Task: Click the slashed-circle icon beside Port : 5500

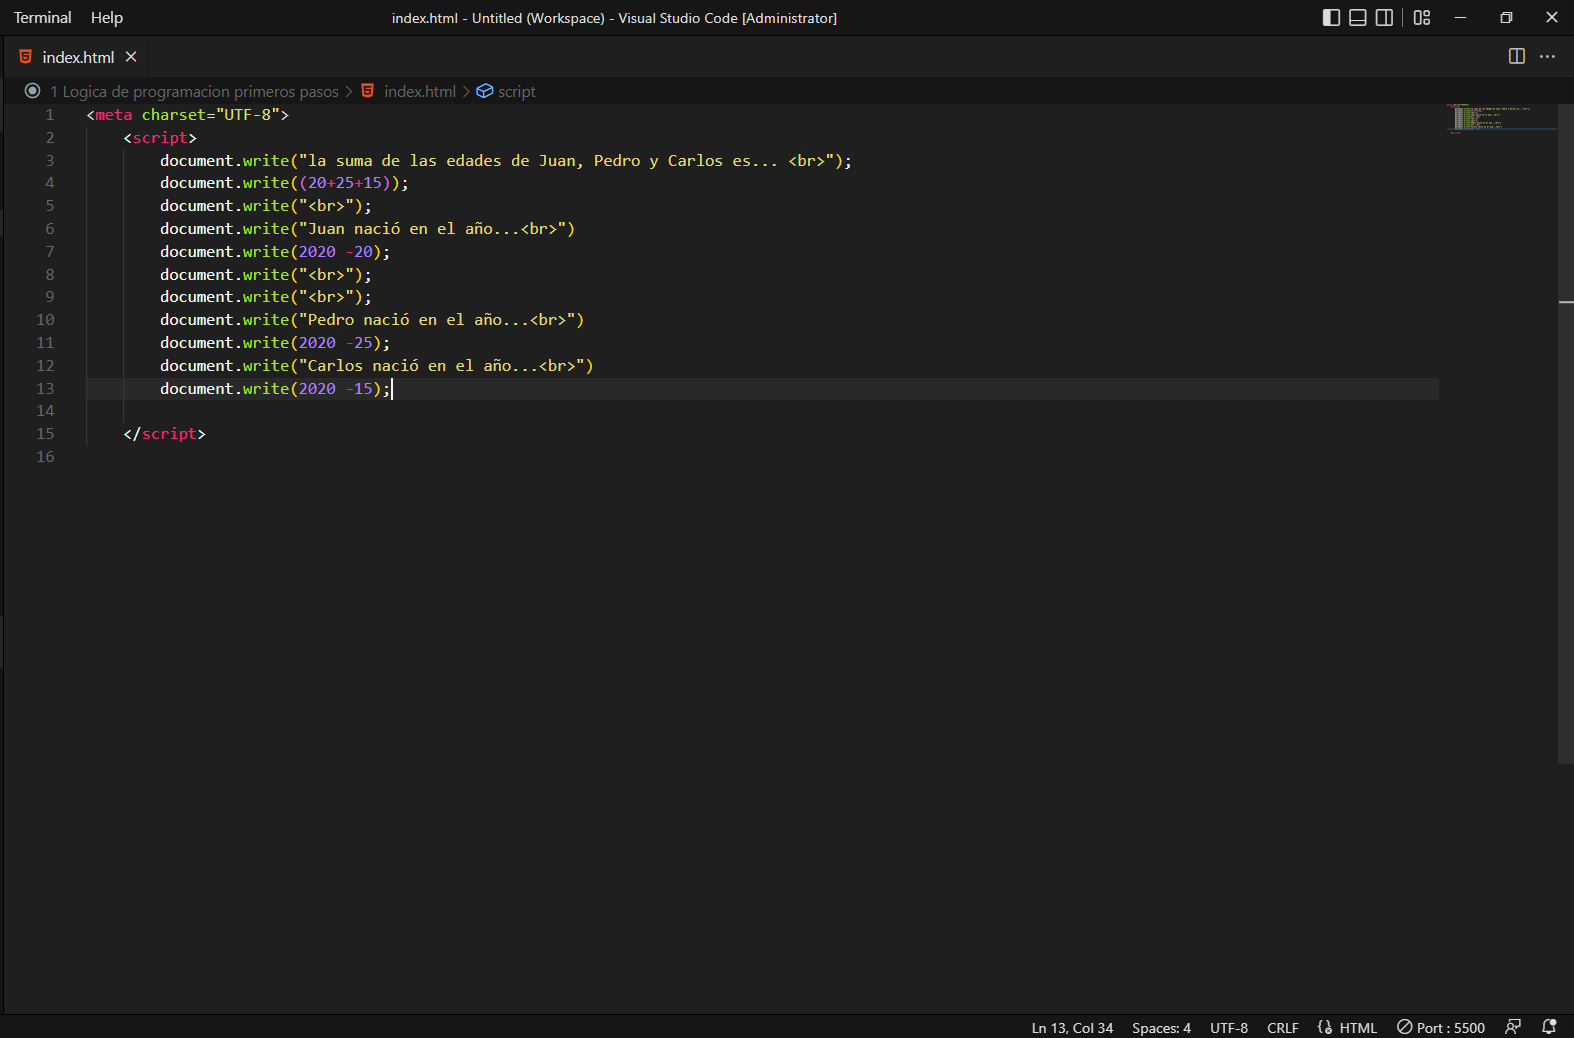Action: coord(1404,1027)
